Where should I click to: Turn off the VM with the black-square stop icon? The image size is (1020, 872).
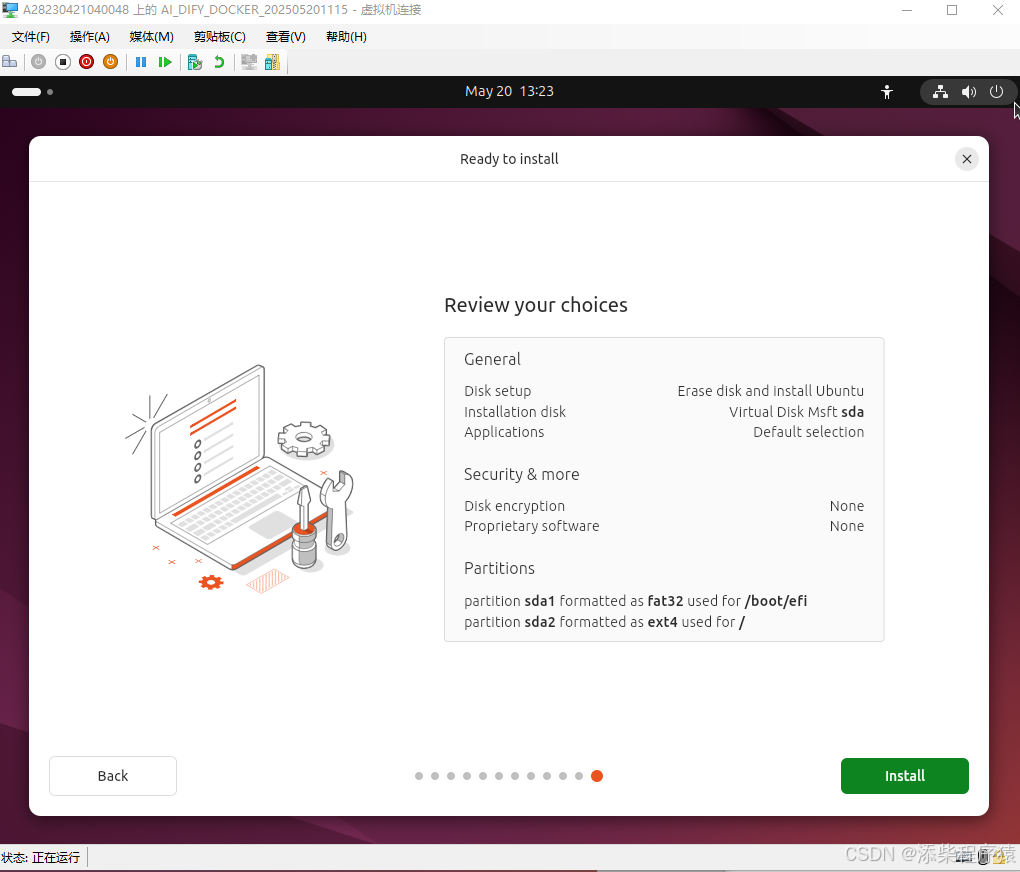62,62
